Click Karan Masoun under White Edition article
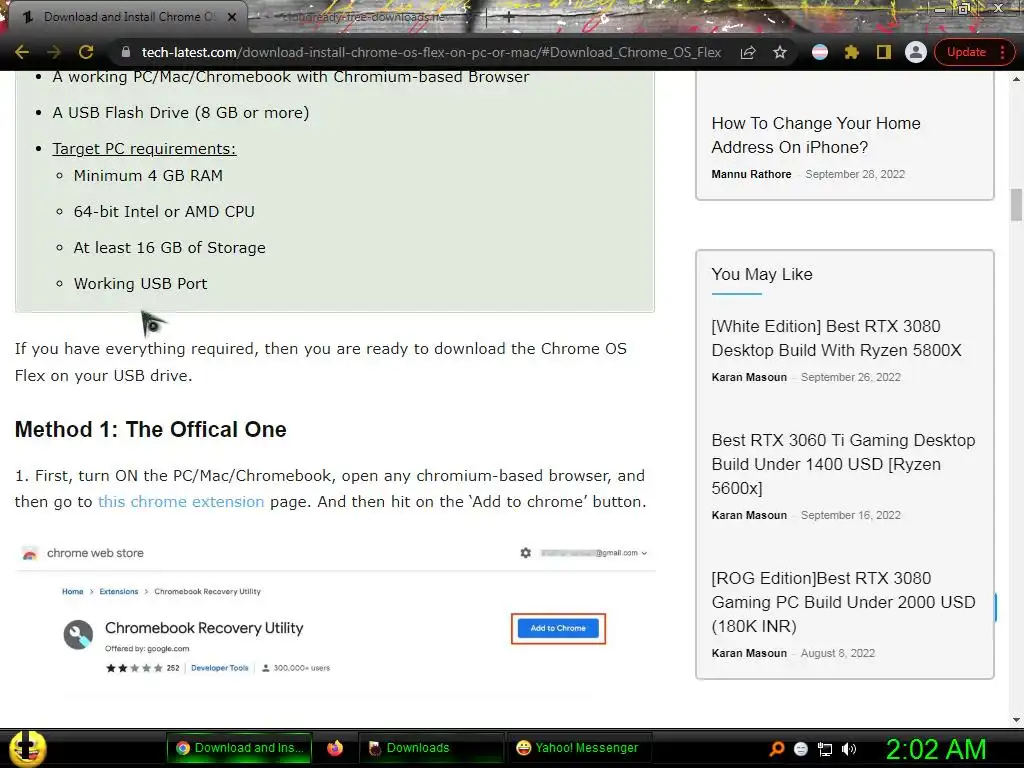Image resolution: width=1024 pixels, height=768 pixels. click(x=749, y=377)
